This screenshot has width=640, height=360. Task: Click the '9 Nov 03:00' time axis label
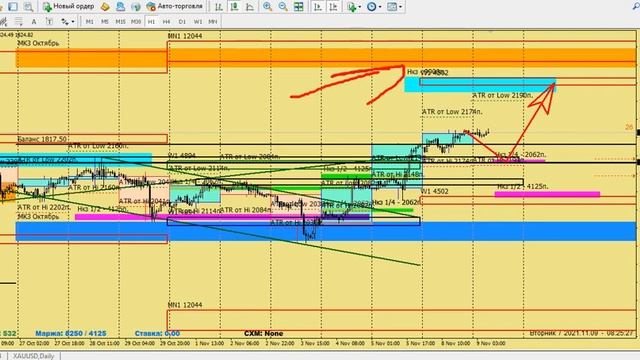pos(491,343)
